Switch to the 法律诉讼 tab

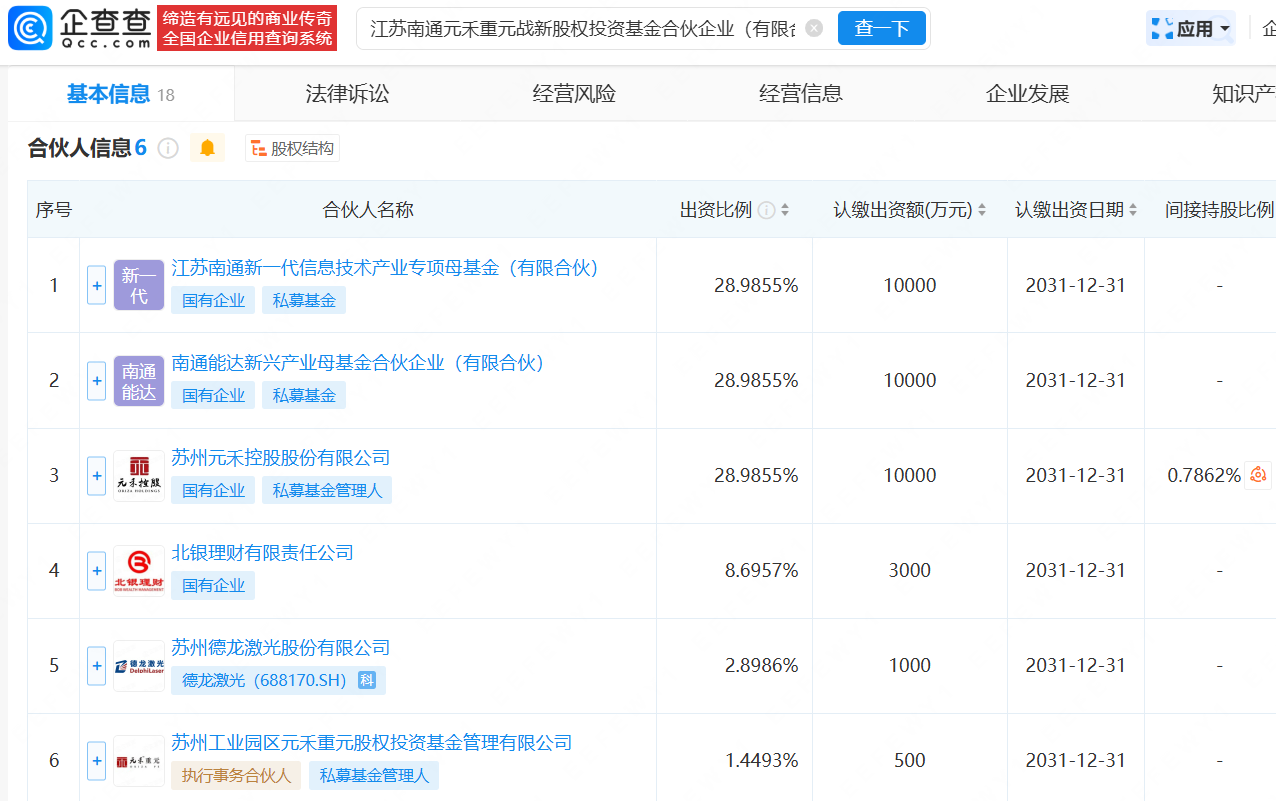coord(347,94)
